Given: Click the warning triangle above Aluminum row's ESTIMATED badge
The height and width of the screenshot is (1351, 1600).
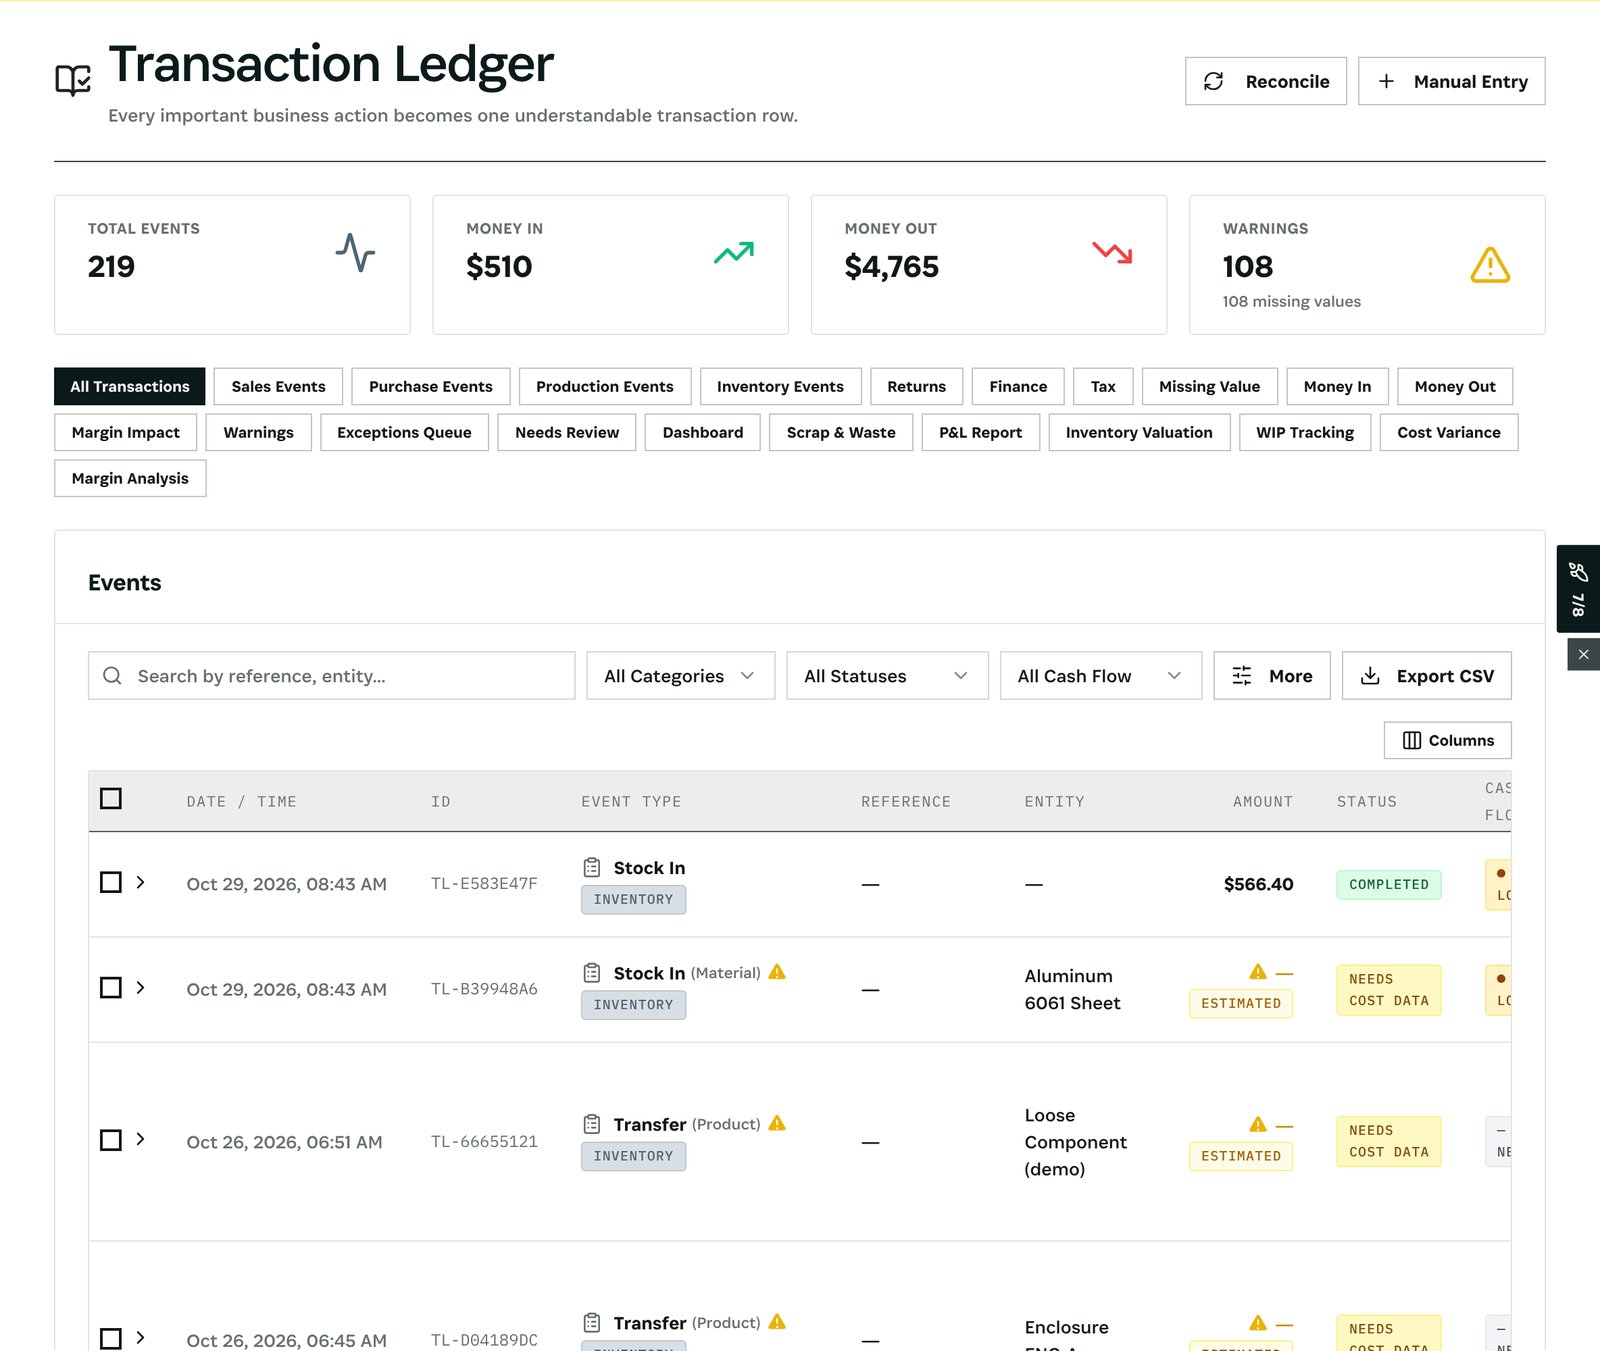Looking at the screenshot, I should pos(1258,972).
